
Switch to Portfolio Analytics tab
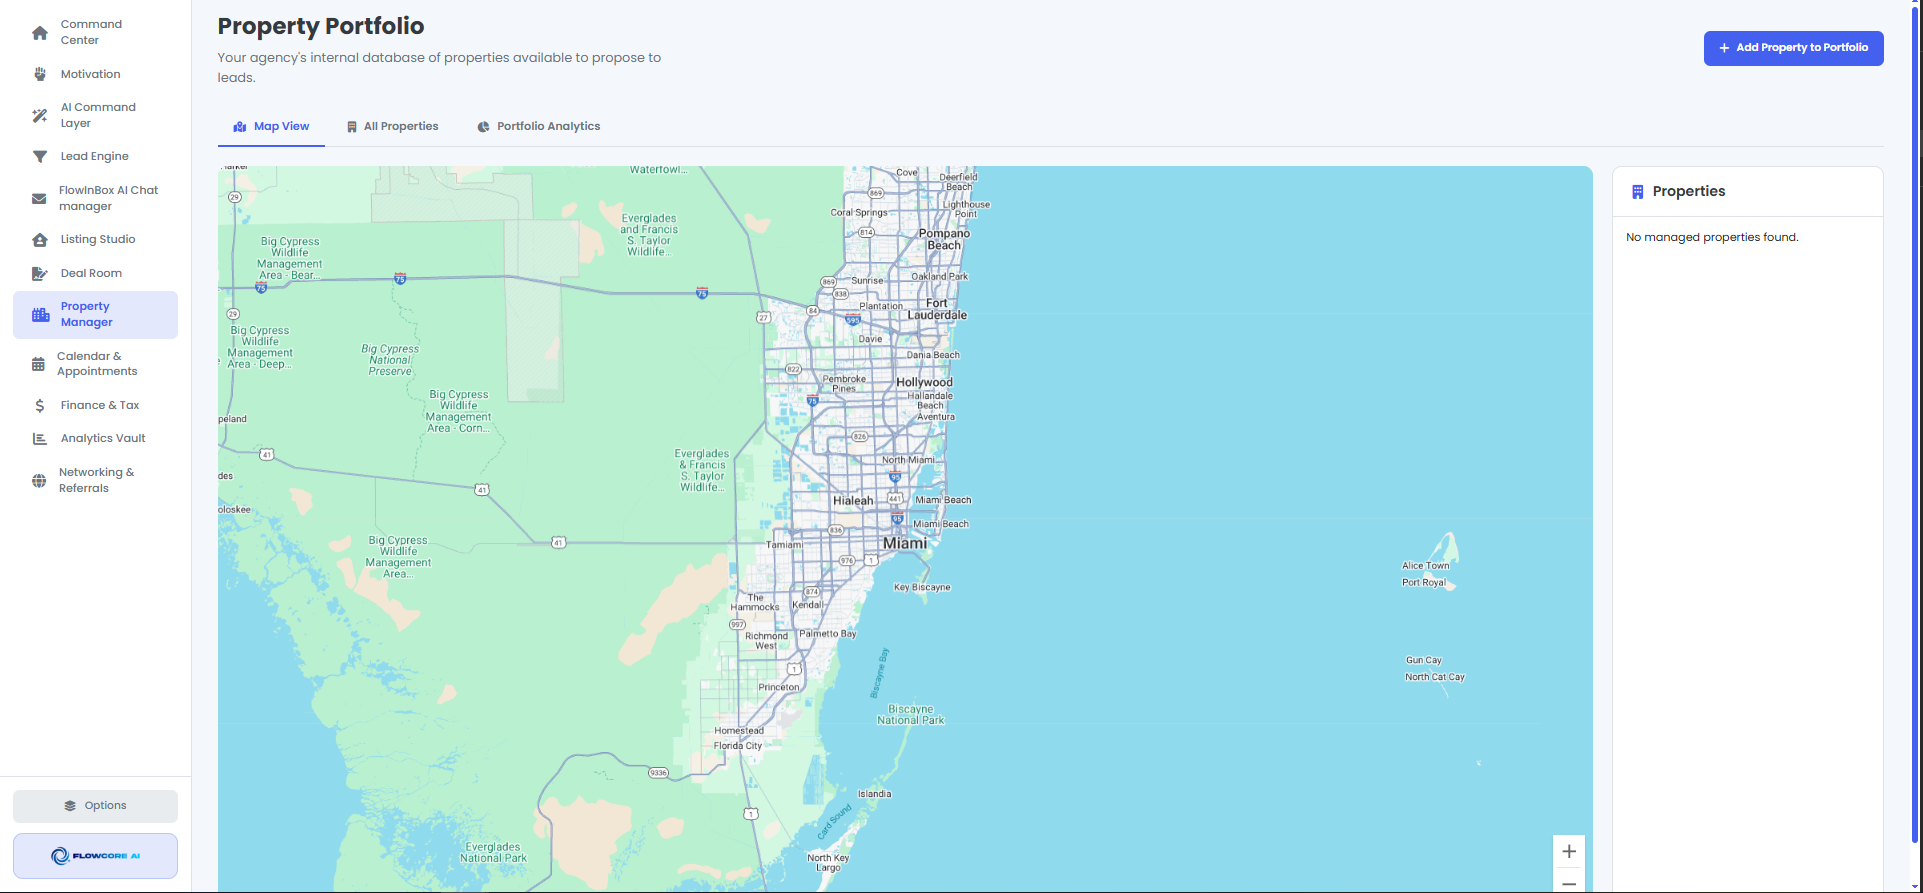[x=539, y=127]
